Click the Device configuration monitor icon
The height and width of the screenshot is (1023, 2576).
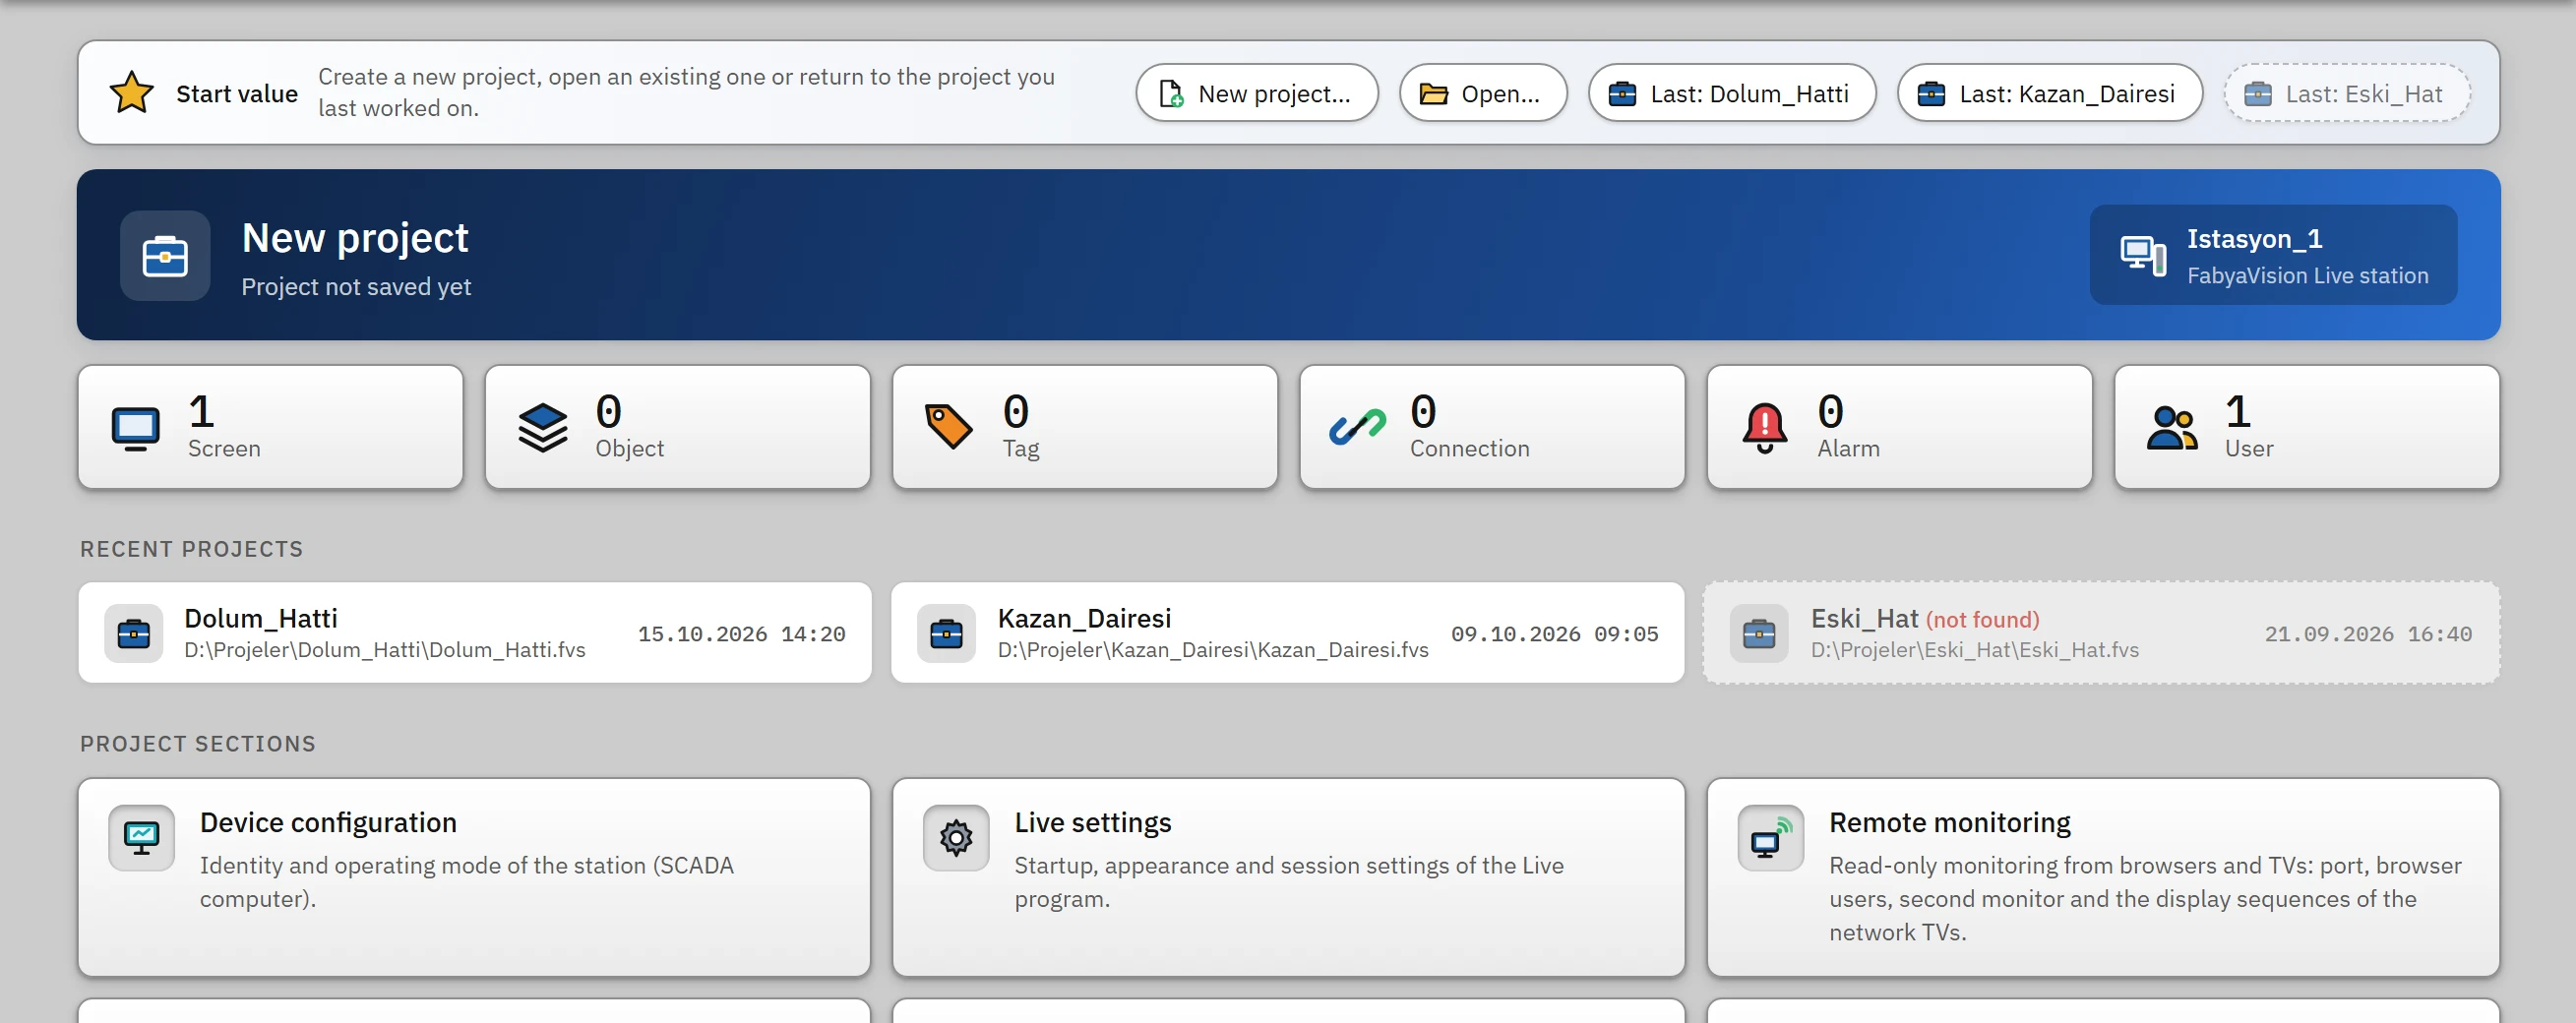pyautogui.click(x=141, y=837)
